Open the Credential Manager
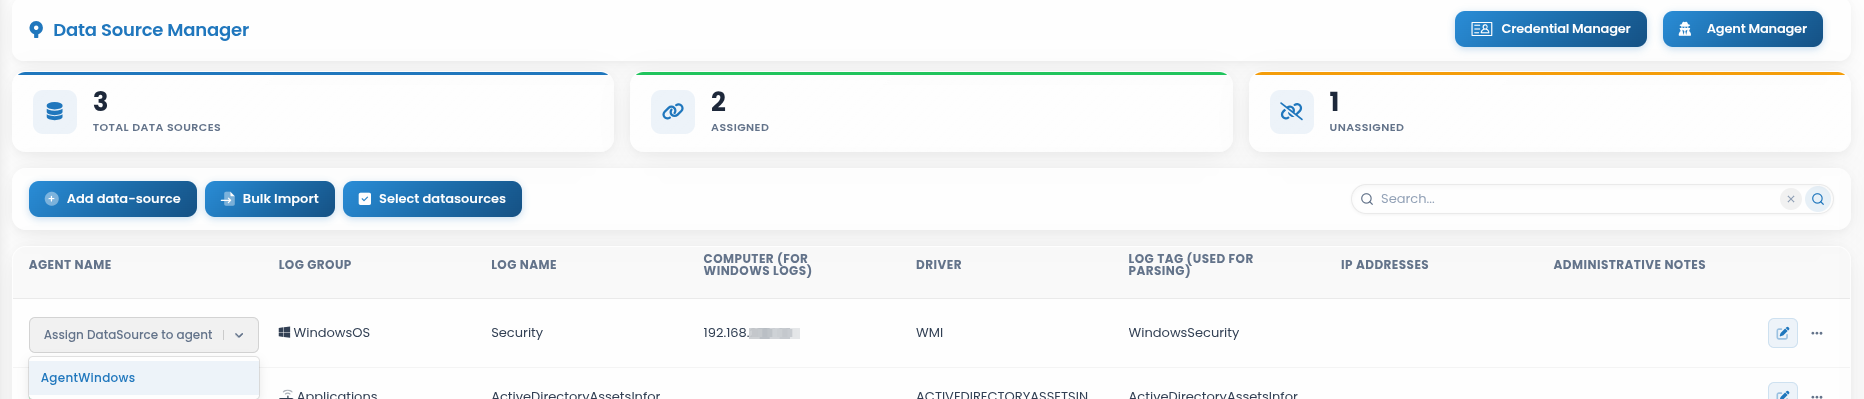 point(1550,29)
